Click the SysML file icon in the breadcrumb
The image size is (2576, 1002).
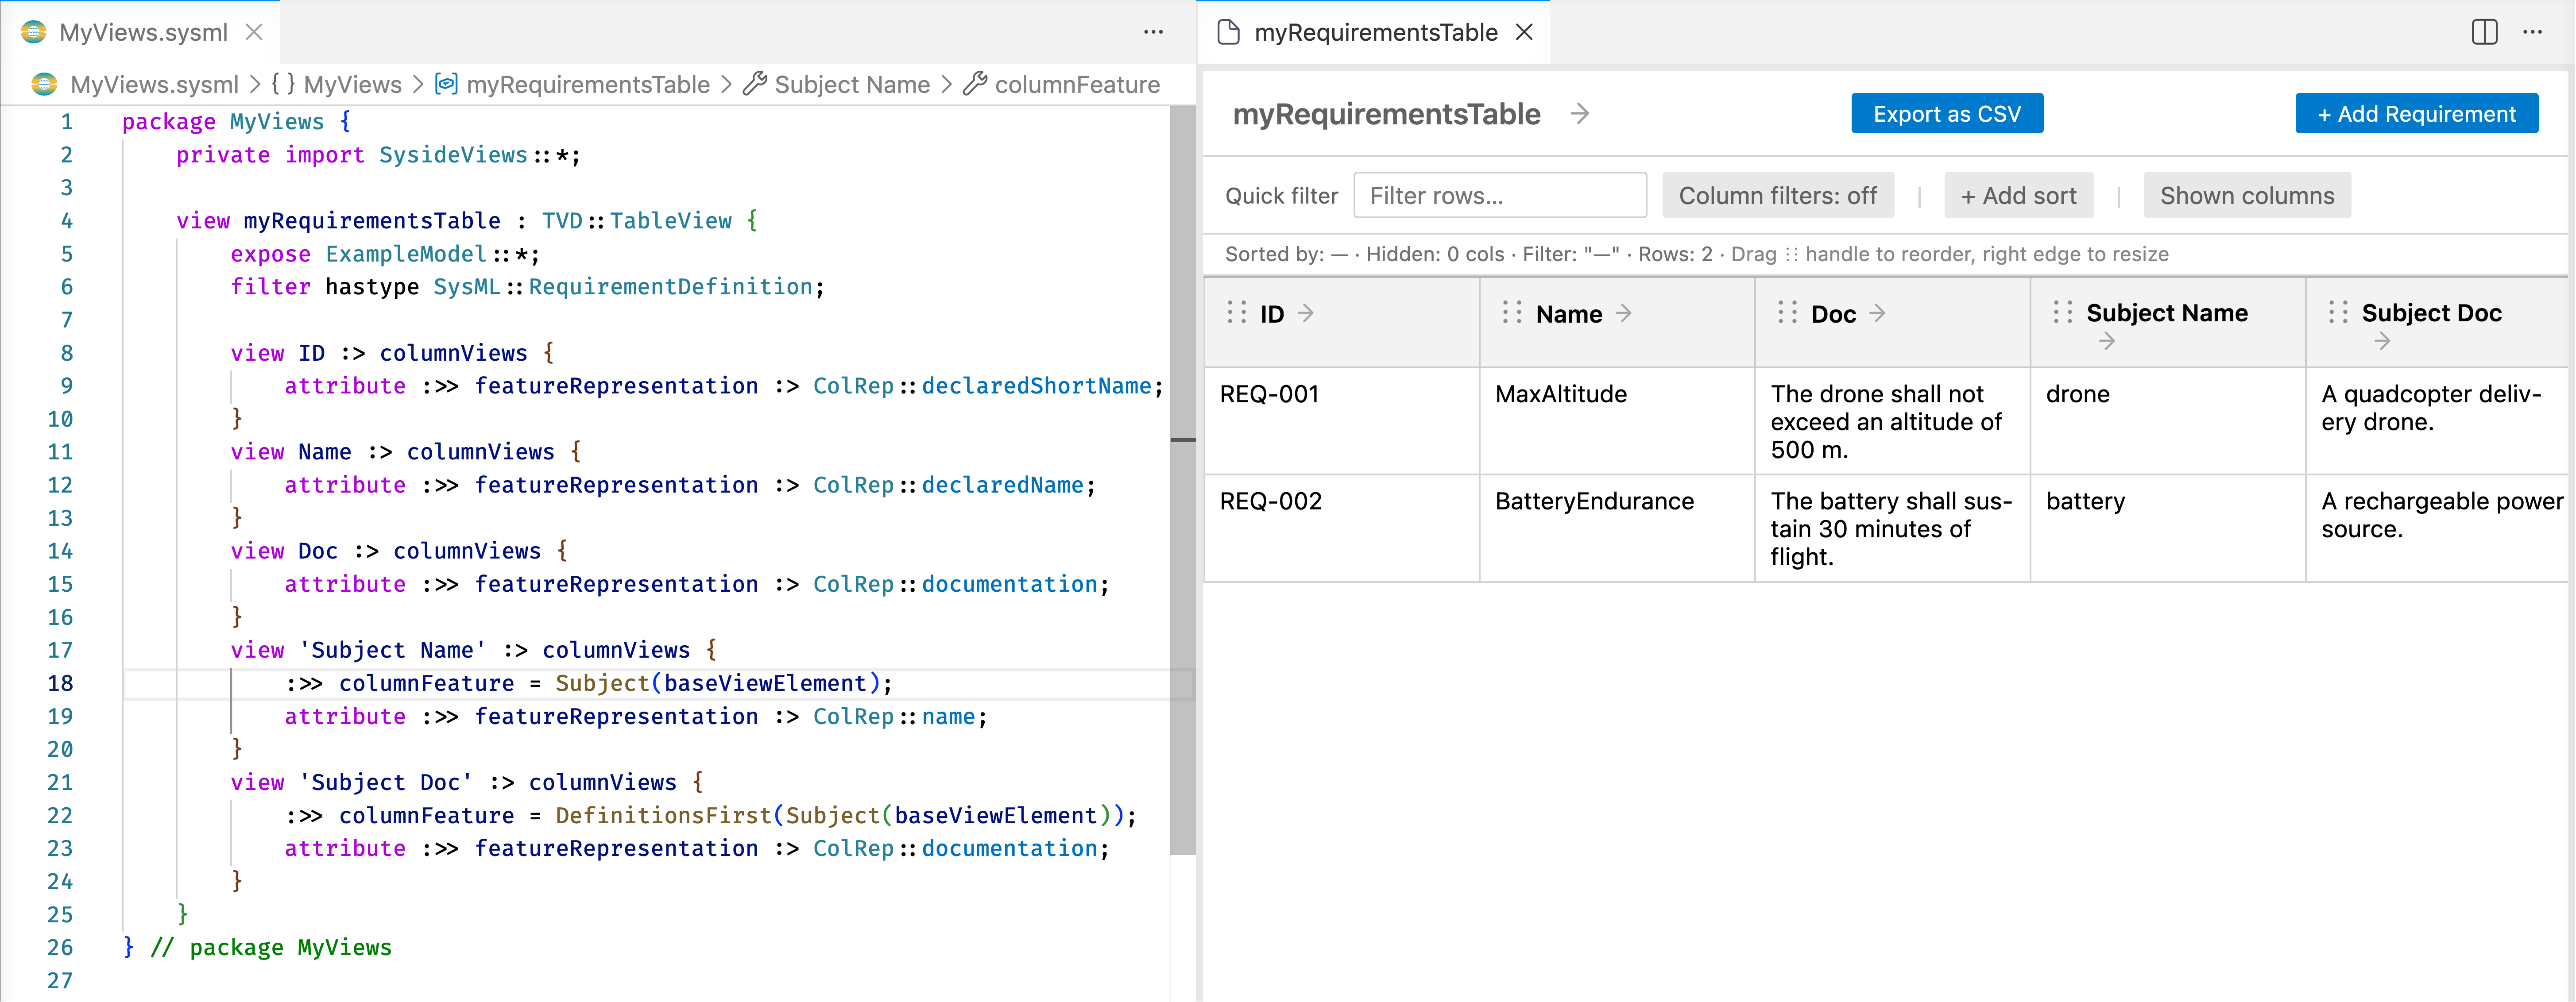44,84
